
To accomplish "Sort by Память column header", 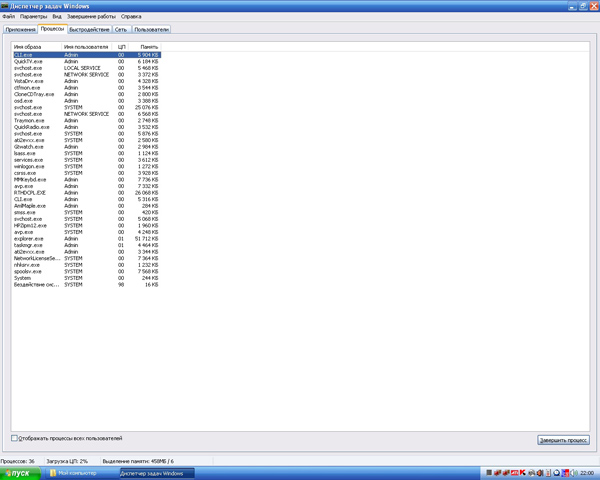I will (x=145, y=47).
